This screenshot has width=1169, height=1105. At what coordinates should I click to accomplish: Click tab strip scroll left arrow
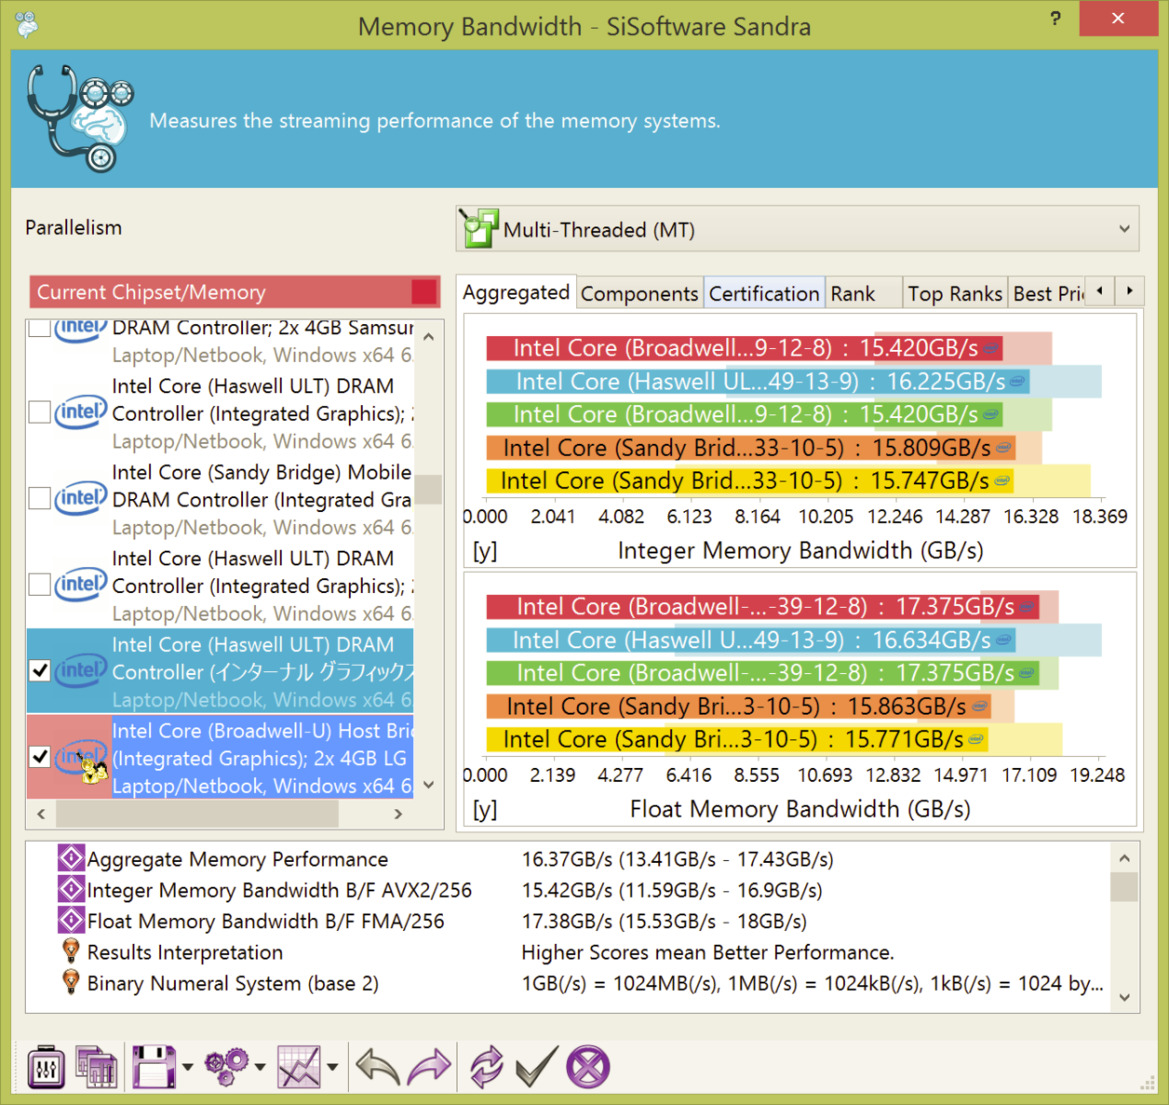point(1100,292)
